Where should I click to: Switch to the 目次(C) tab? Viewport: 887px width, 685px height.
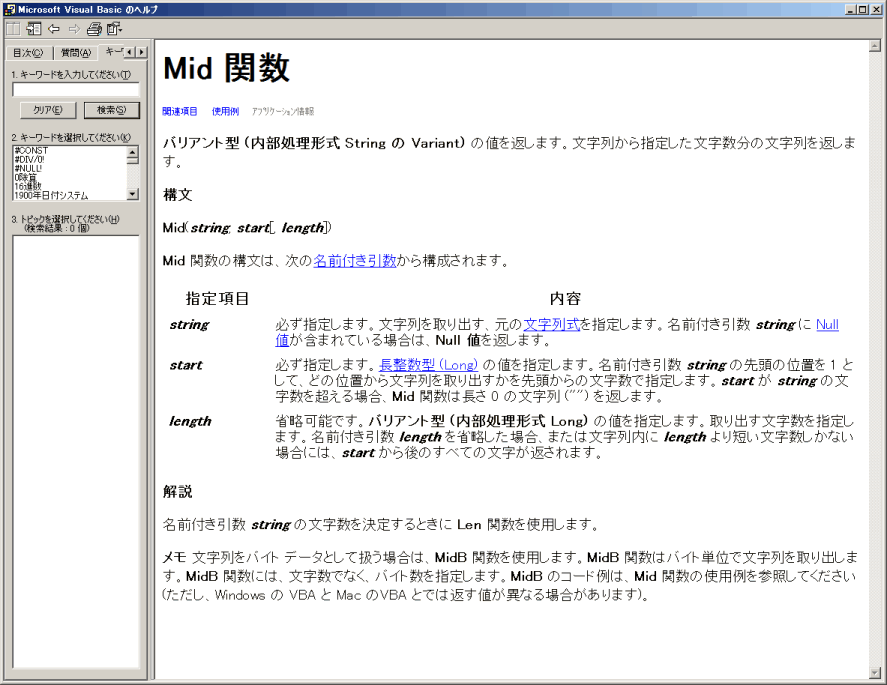pos(27,52)
